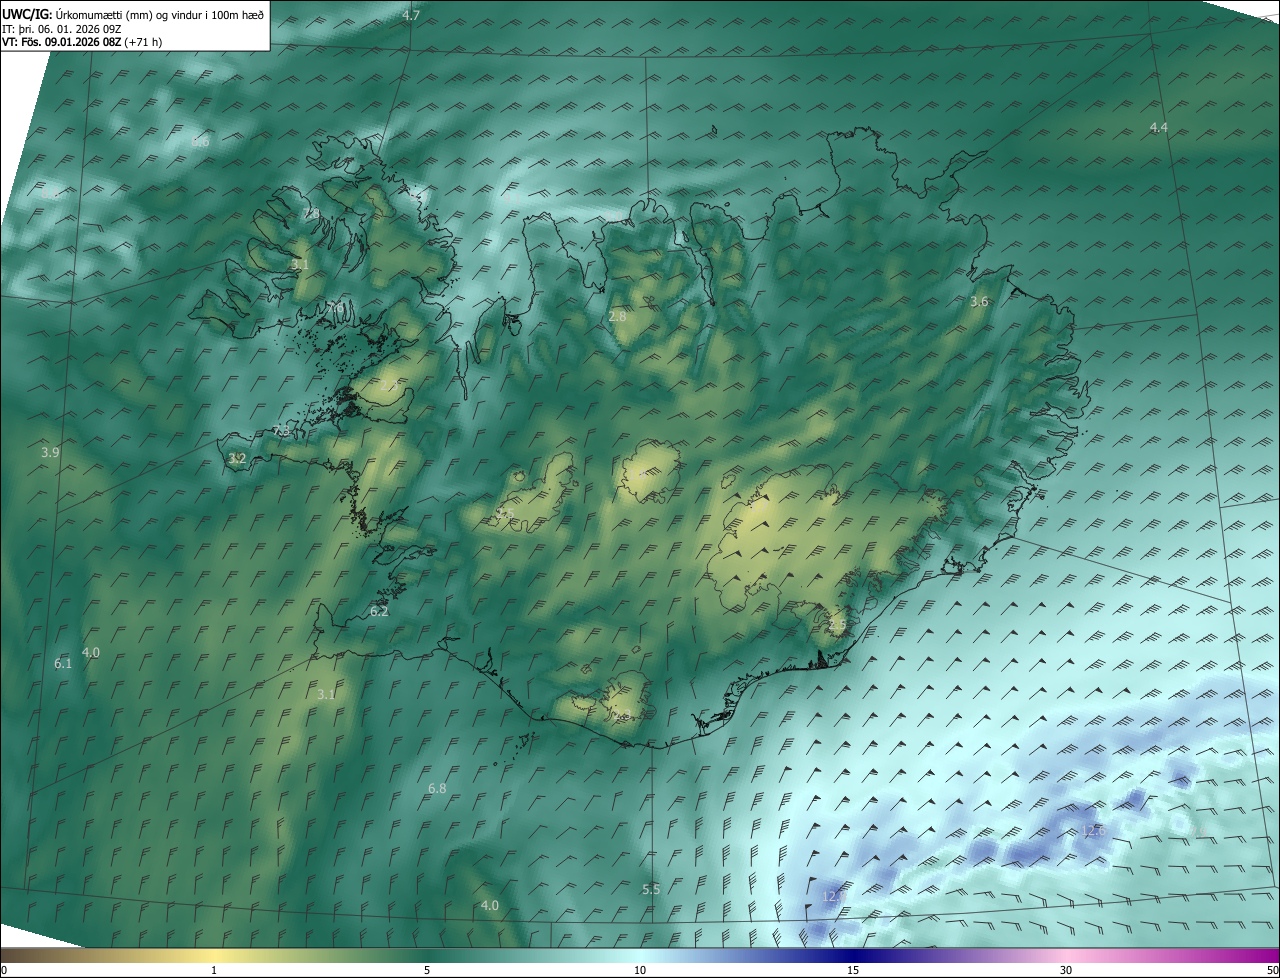Click the '6.1' value label on the map

63,664
